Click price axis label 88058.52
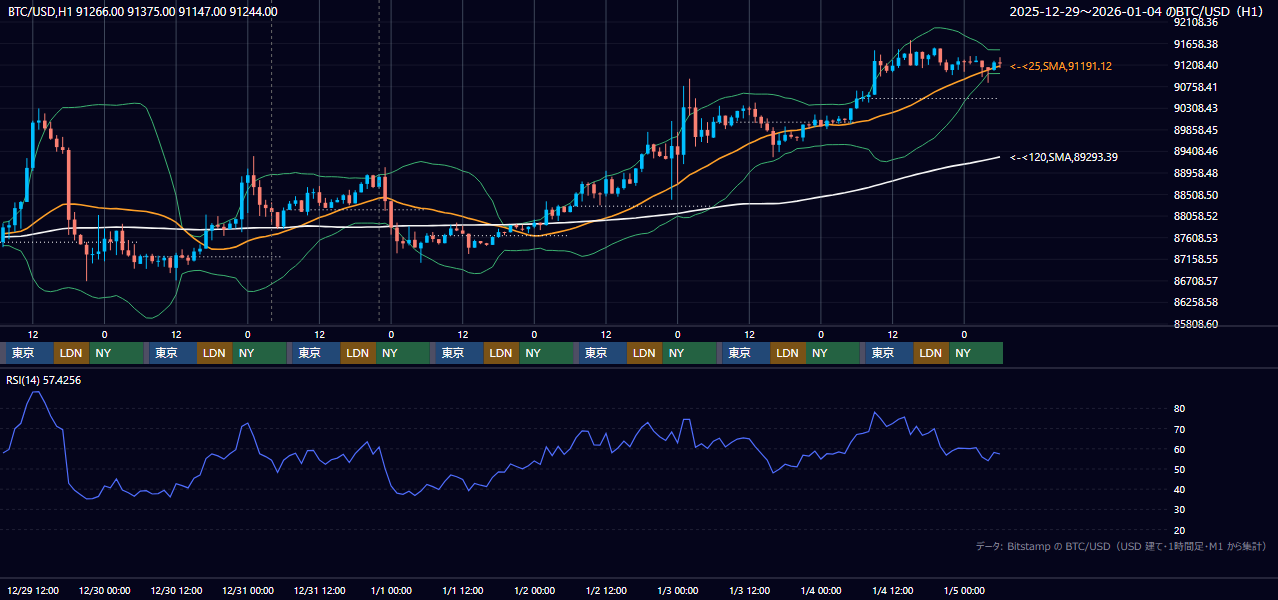This screenshot has height=600, width=1278. point(1195,216)
